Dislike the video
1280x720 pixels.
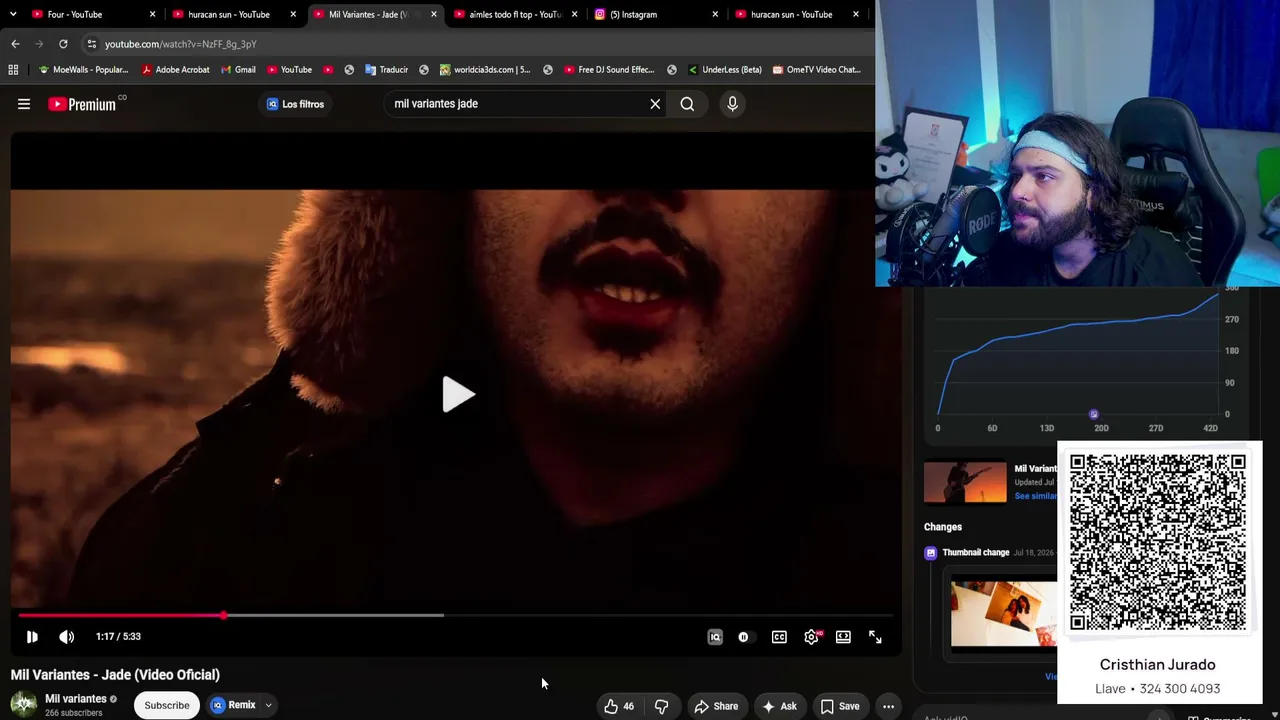coord(661,706)
